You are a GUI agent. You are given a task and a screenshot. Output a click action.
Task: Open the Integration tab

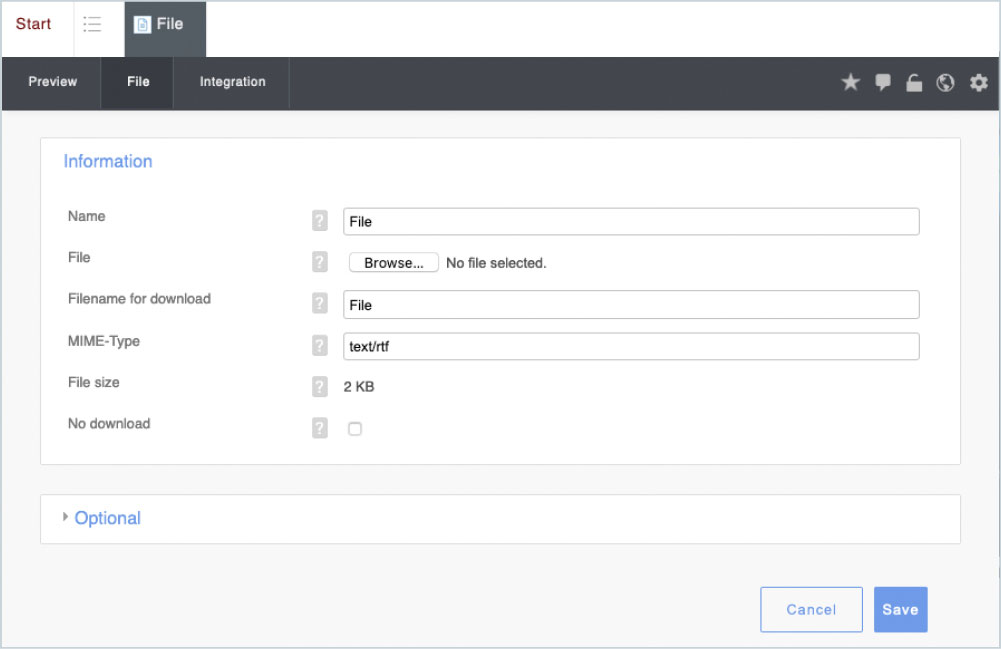232,82
